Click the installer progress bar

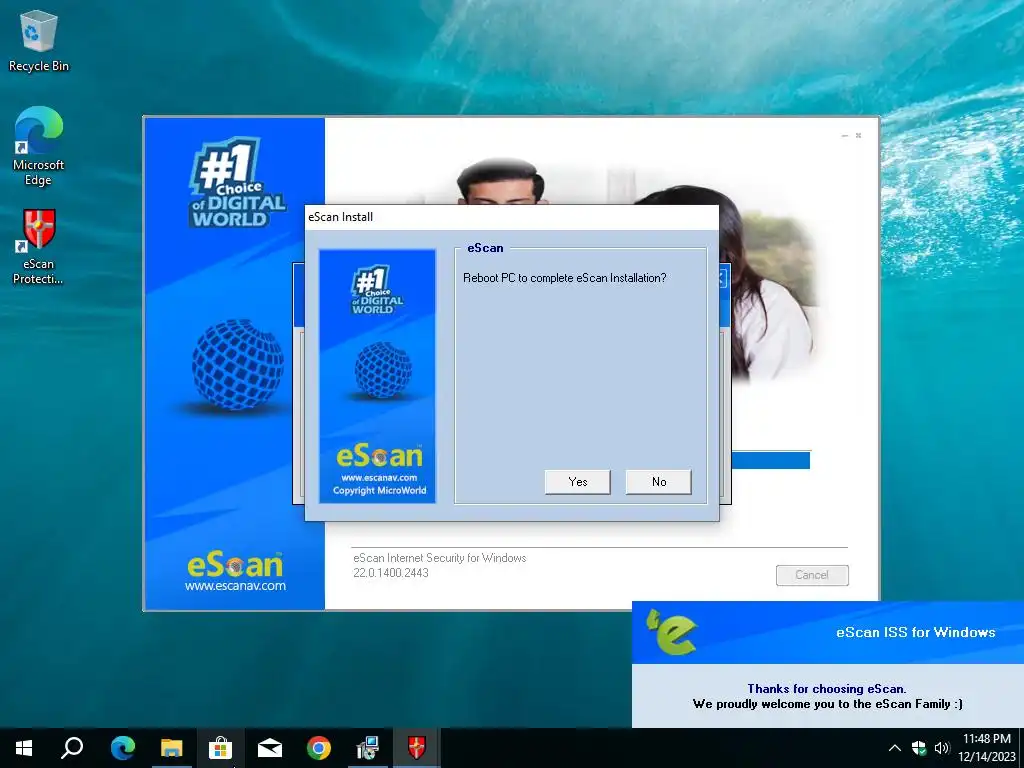(771, 460)
